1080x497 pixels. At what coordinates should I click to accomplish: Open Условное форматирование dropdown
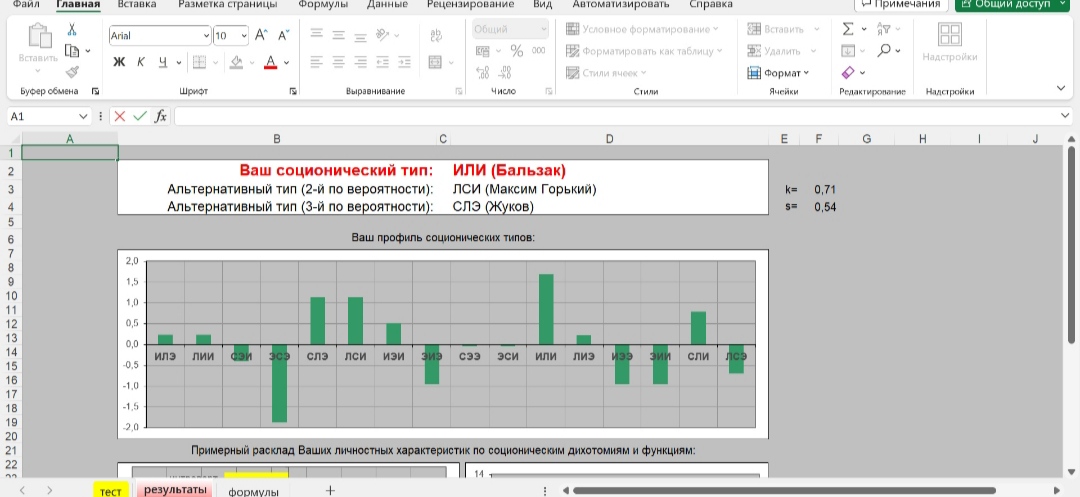(x=643, y=29)
